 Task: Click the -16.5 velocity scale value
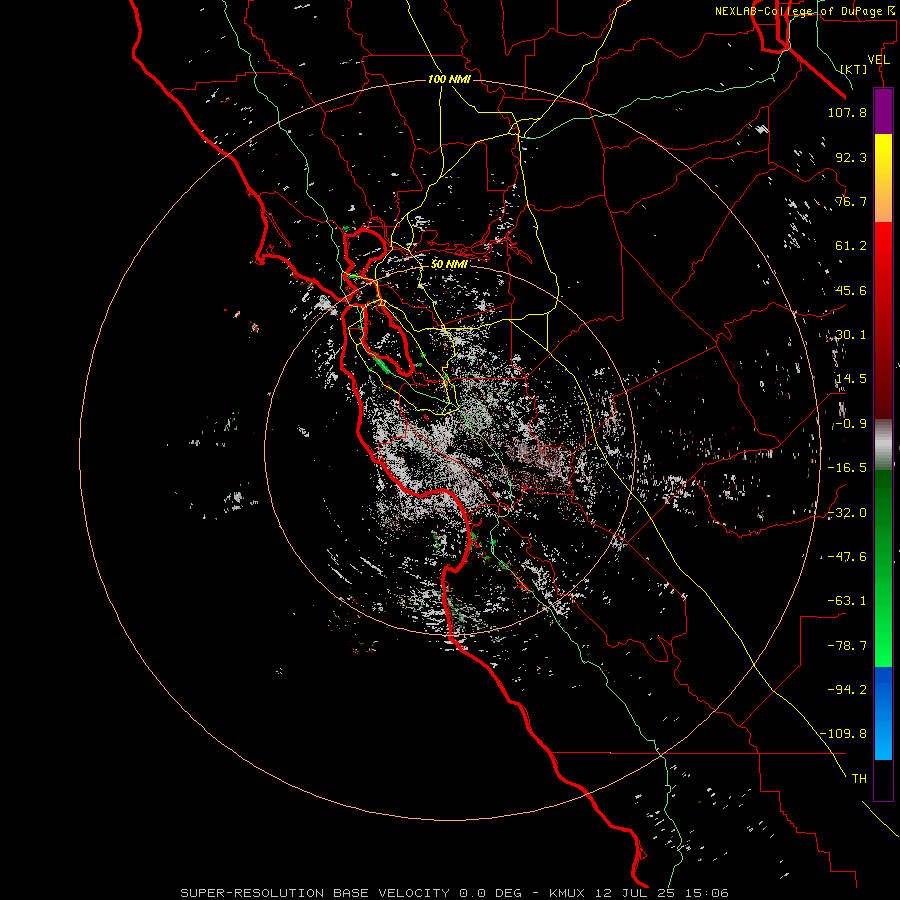[847, 468]
